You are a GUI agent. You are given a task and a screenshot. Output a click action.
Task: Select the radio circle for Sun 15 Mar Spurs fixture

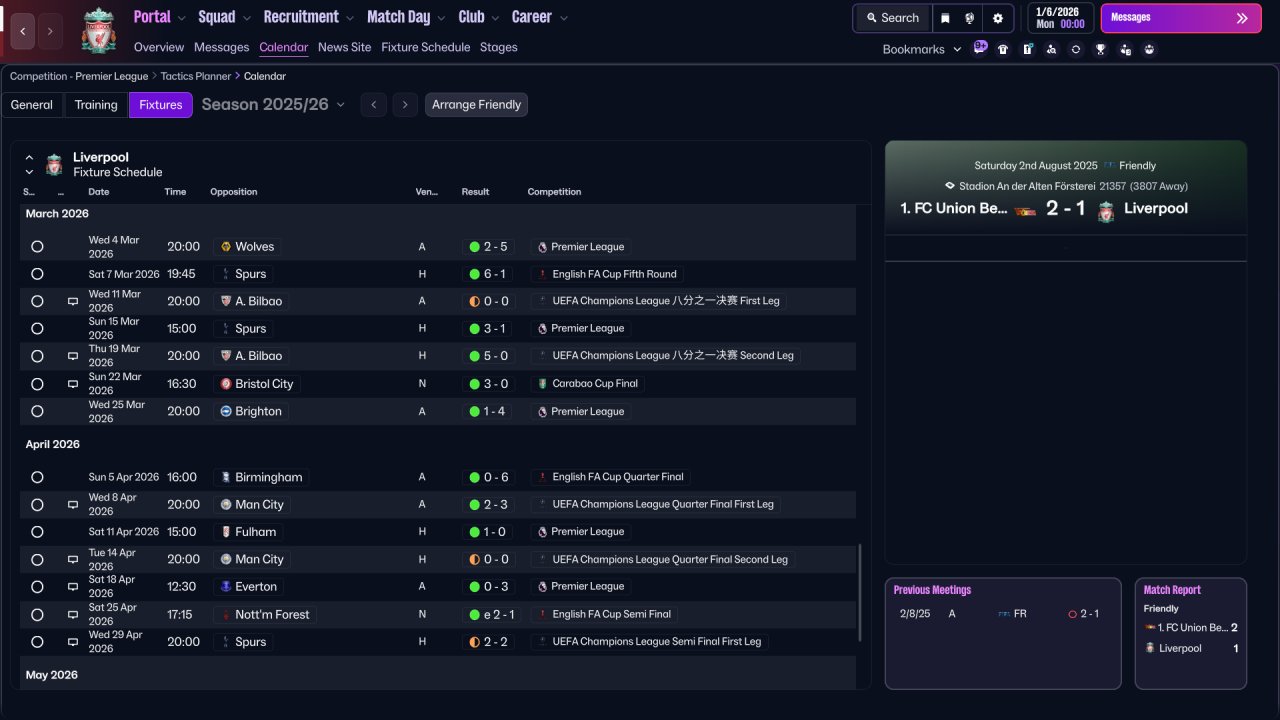(37, 329)
